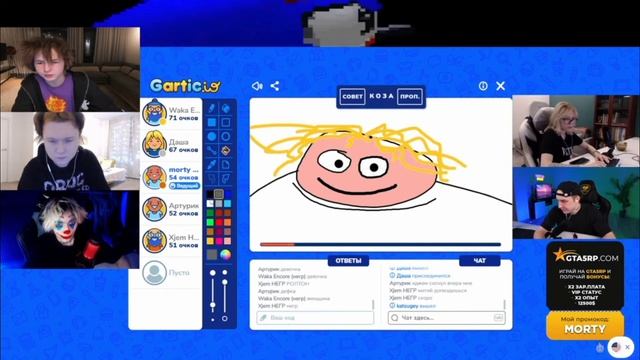640x360 pixels.
Task: Click the brush opacity slider handle
Action: (x=224, y=282)
